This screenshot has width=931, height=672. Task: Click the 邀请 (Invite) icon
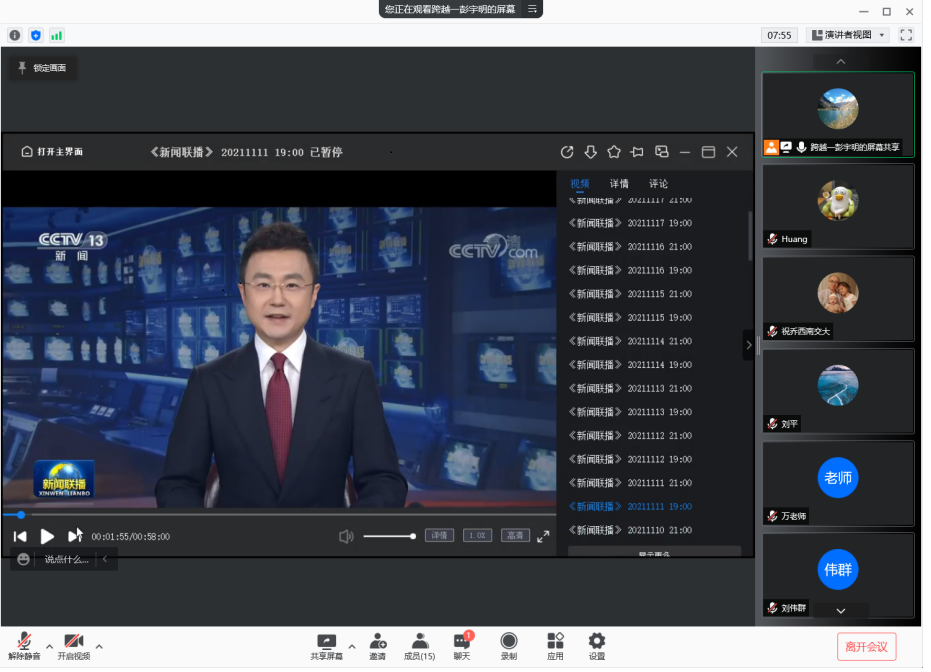[377, 642]
